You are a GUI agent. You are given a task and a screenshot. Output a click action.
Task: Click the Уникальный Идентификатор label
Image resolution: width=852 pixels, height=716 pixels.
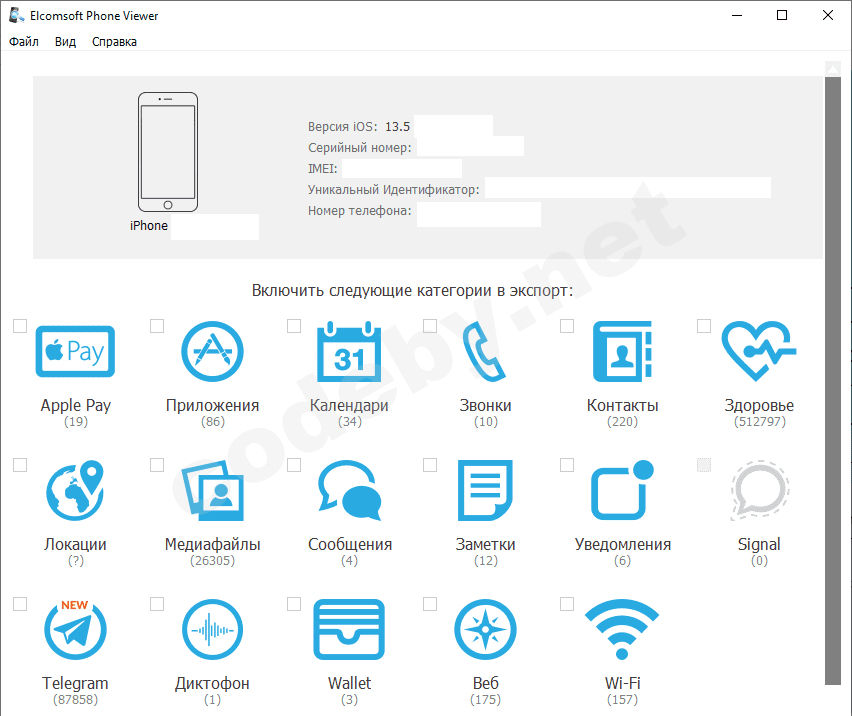pos(393,190)
